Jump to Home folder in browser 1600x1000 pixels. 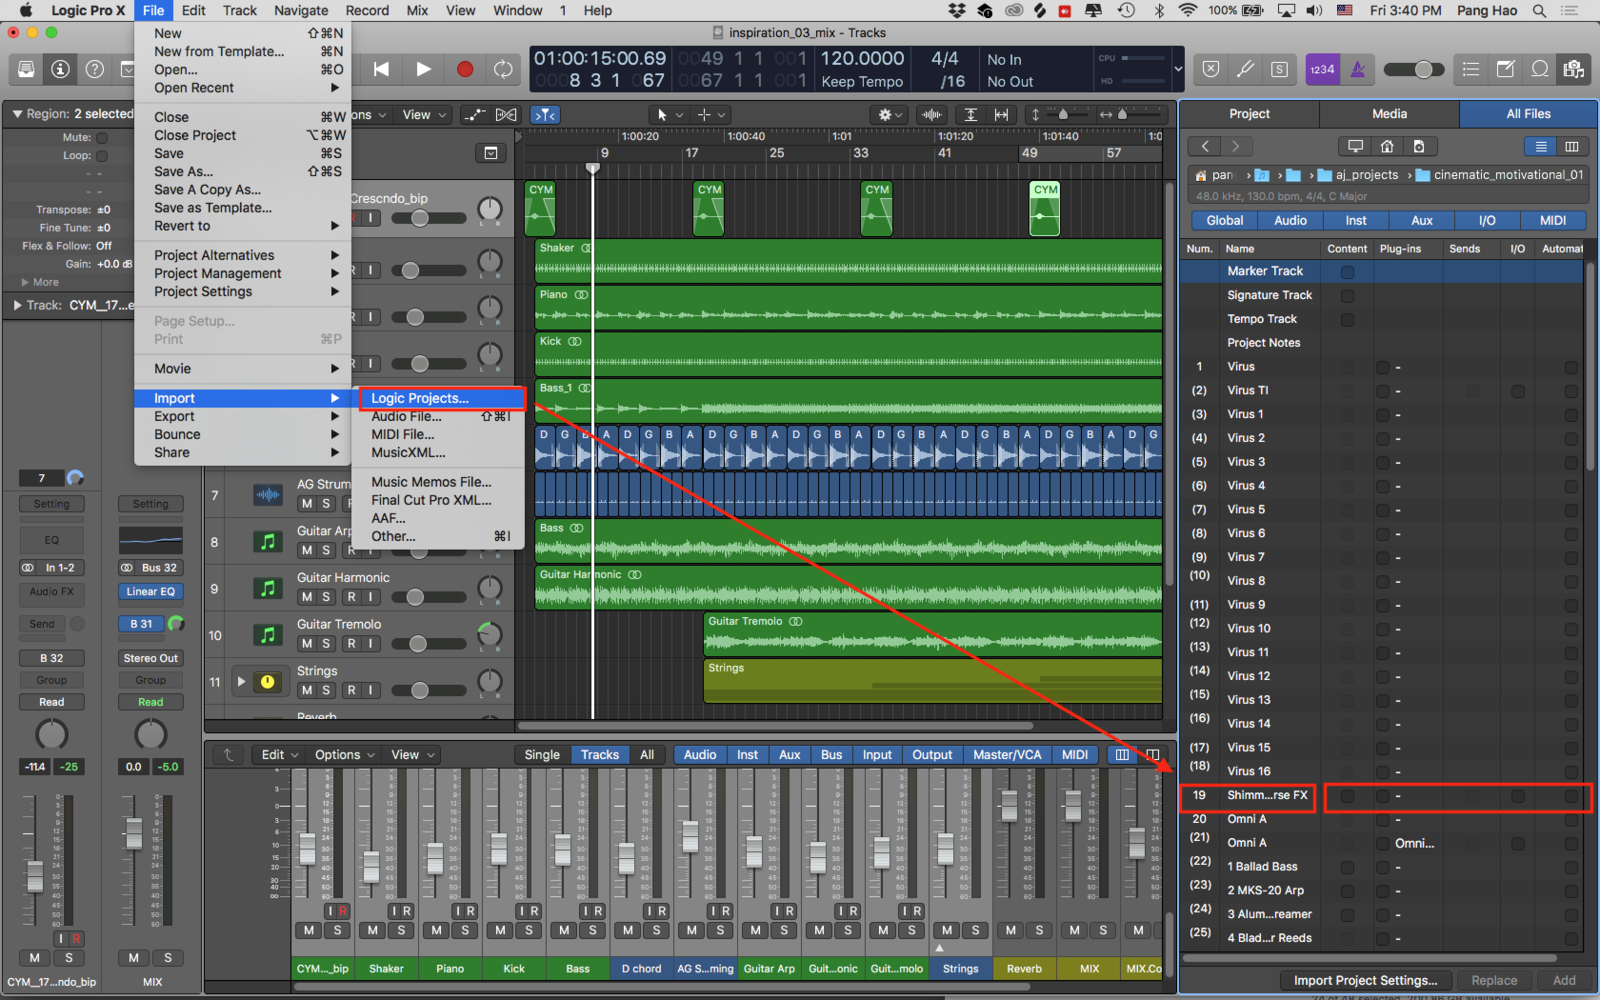click(x=1387, y=146)
